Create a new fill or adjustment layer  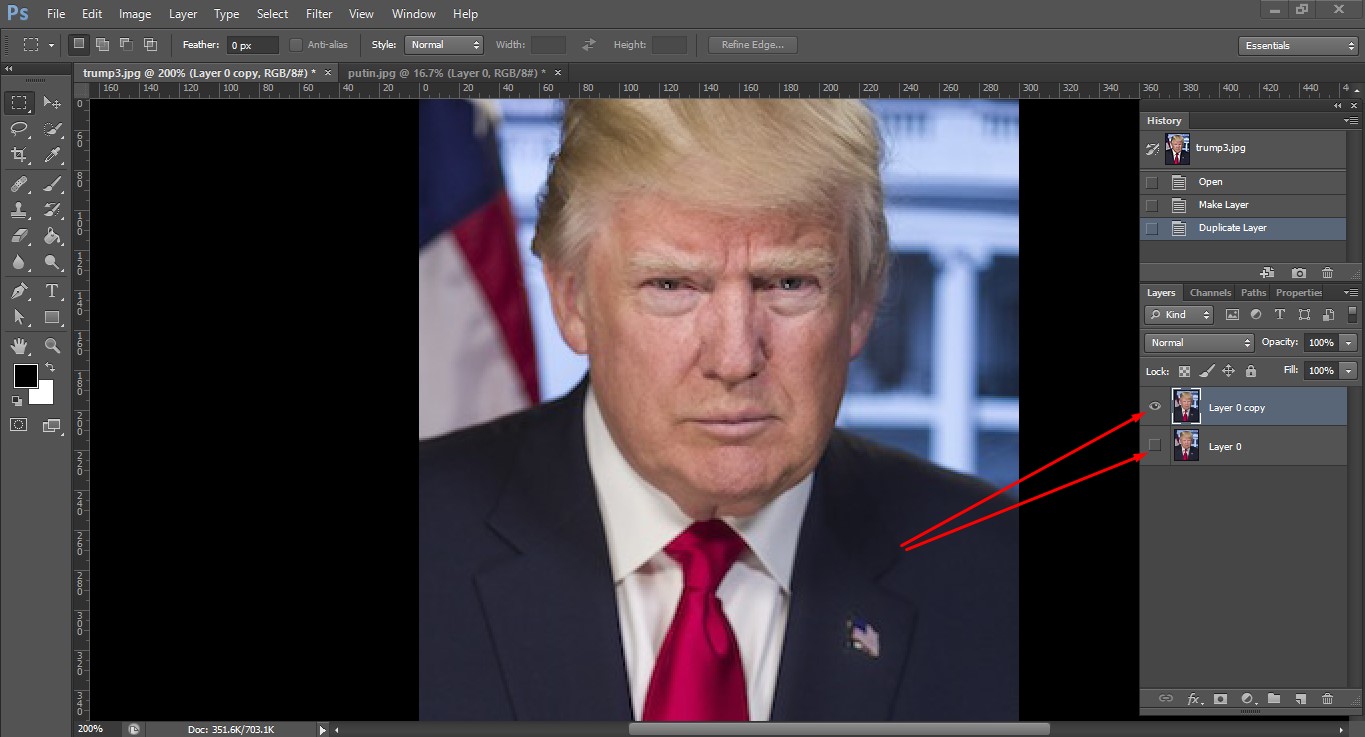pyautogui.click(x=1248, y=699)
